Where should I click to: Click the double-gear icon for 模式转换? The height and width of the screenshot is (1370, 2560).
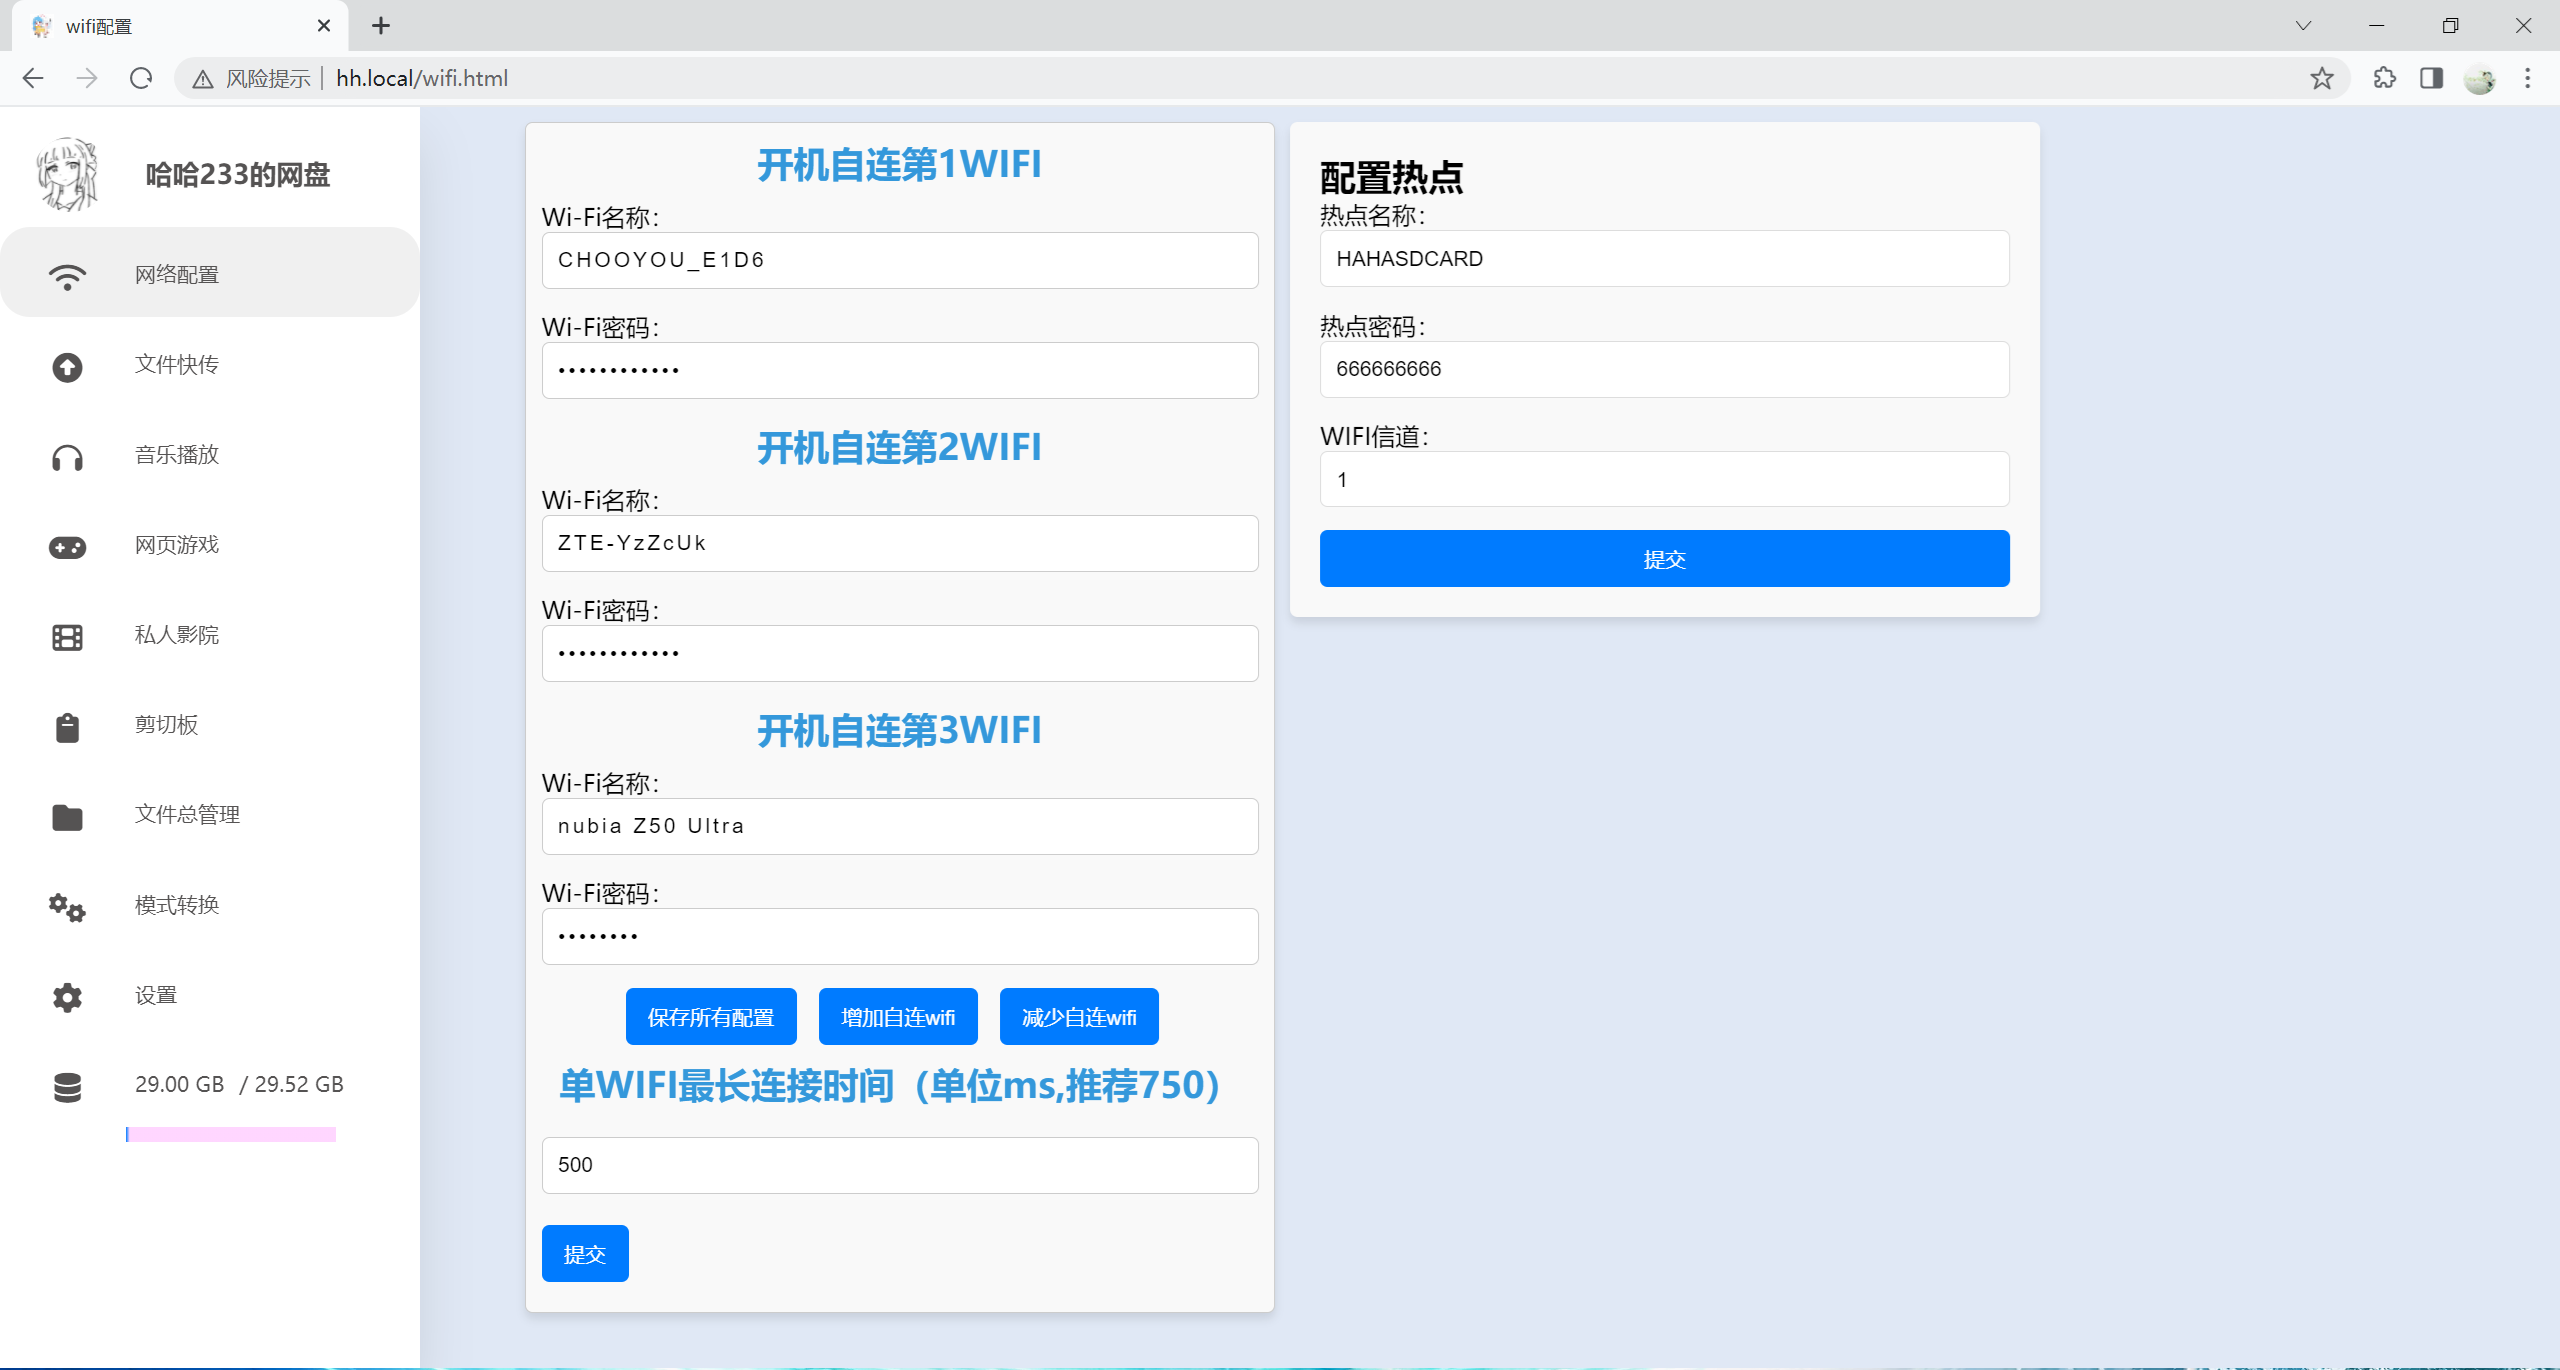(67, 907)
